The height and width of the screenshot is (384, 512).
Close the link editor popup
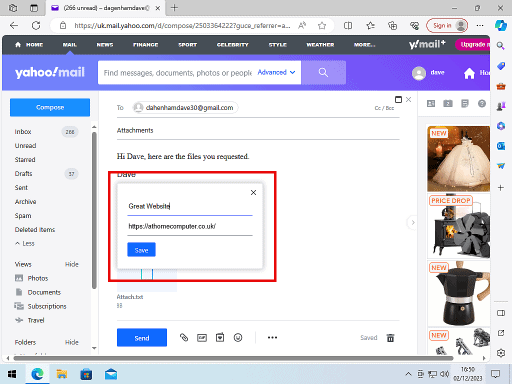point(253,192)
